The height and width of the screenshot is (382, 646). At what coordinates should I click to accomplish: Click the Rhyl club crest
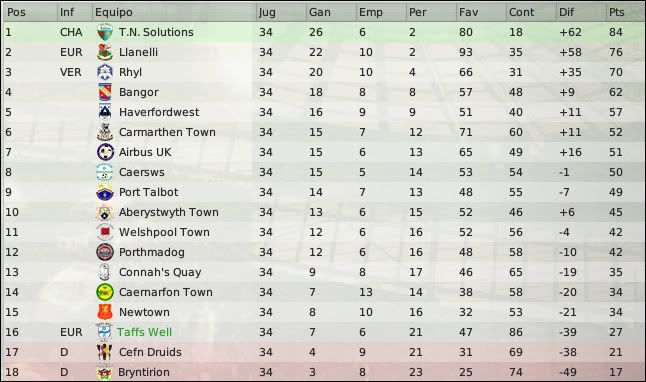[105, 72]
